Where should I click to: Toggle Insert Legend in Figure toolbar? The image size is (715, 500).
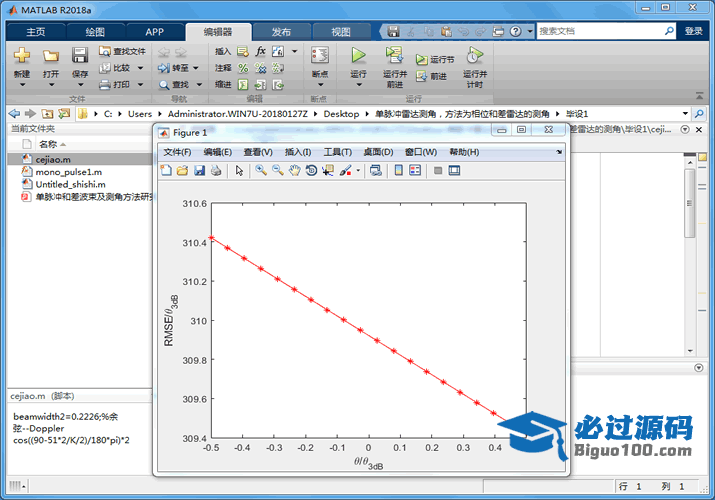click(x=415, y=171)
